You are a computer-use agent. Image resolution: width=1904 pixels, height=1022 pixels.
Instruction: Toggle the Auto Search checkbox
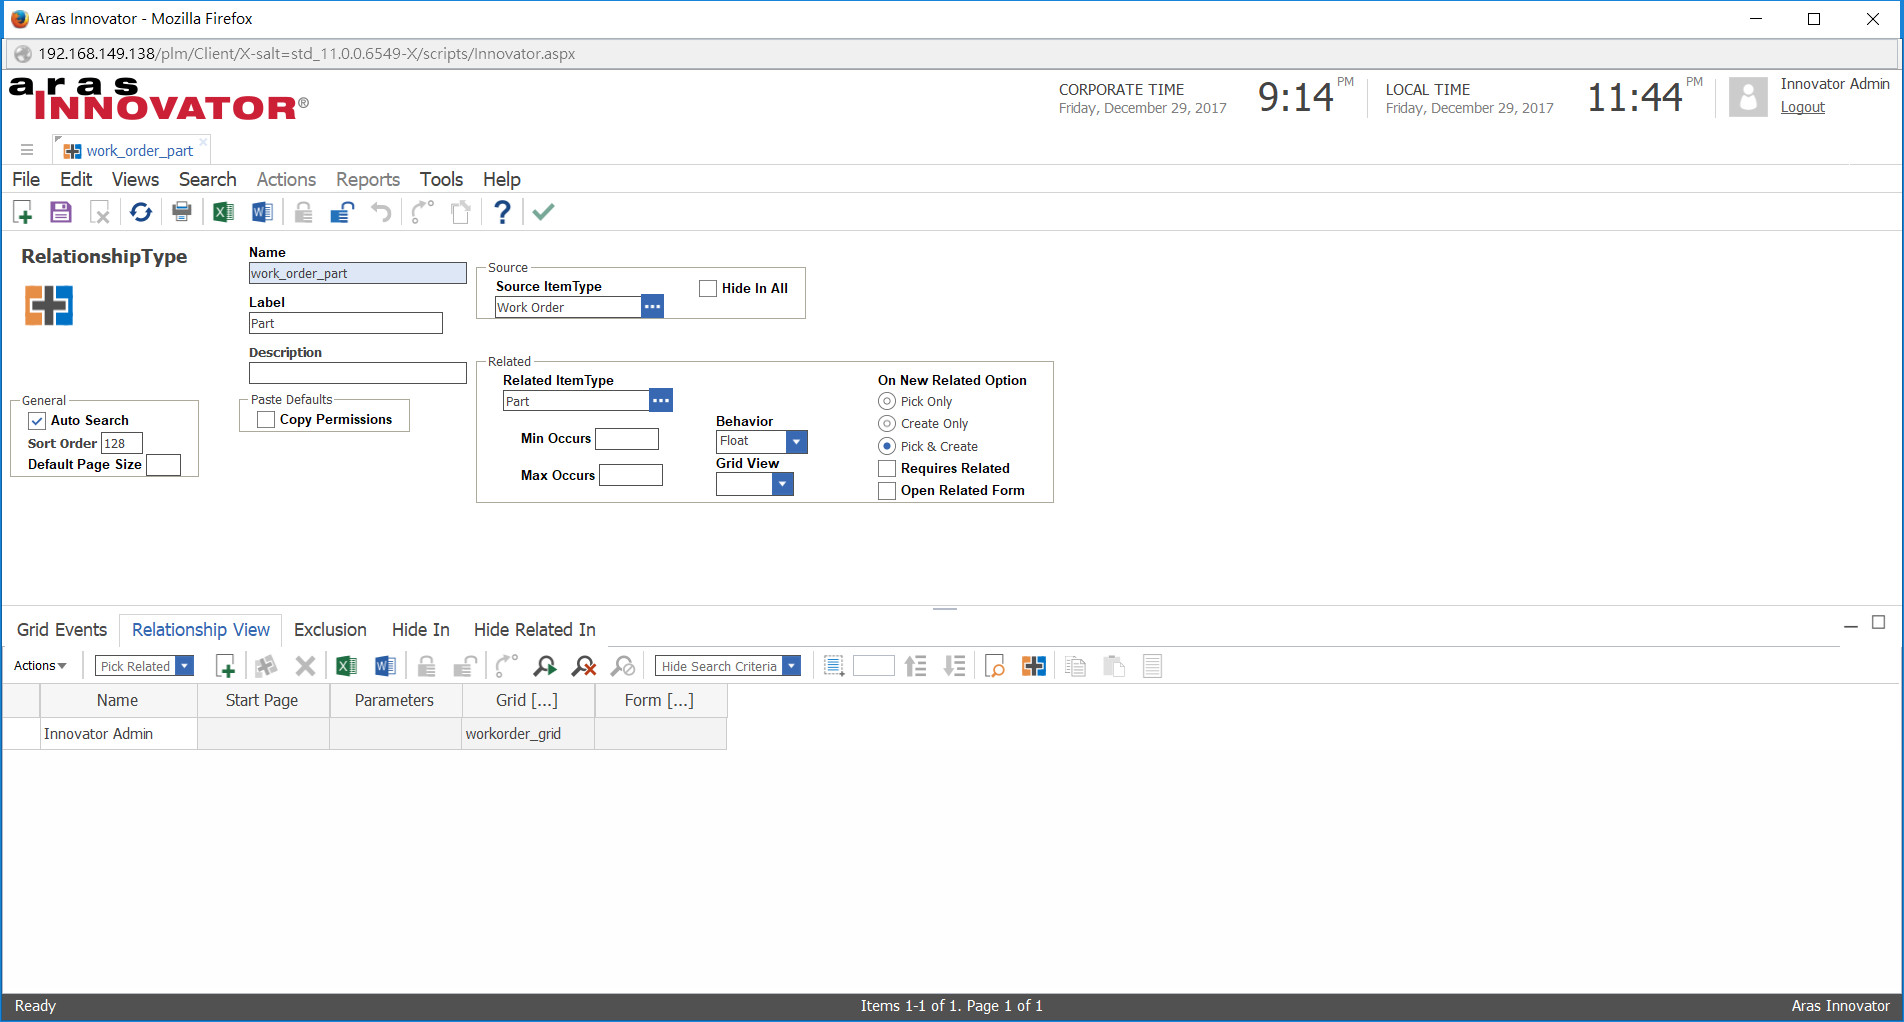(x=37, y=421)
